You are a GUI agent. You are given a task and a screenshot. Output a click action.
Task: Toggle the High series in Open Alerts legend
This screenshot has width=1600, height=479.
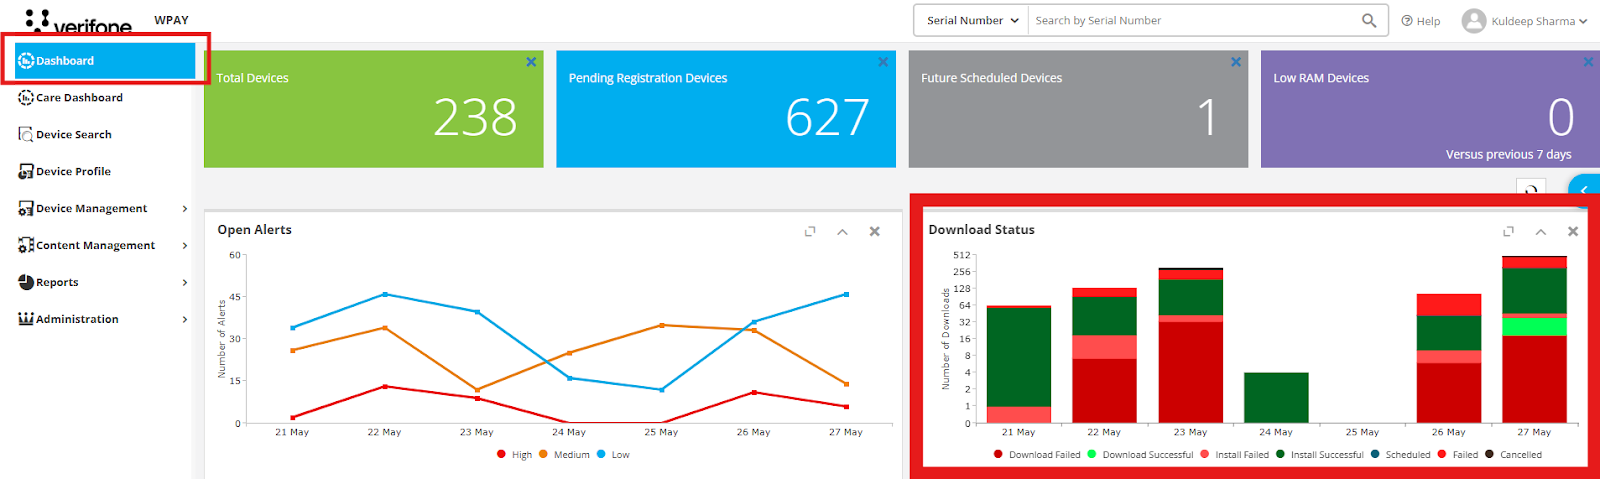pos(514,454)
